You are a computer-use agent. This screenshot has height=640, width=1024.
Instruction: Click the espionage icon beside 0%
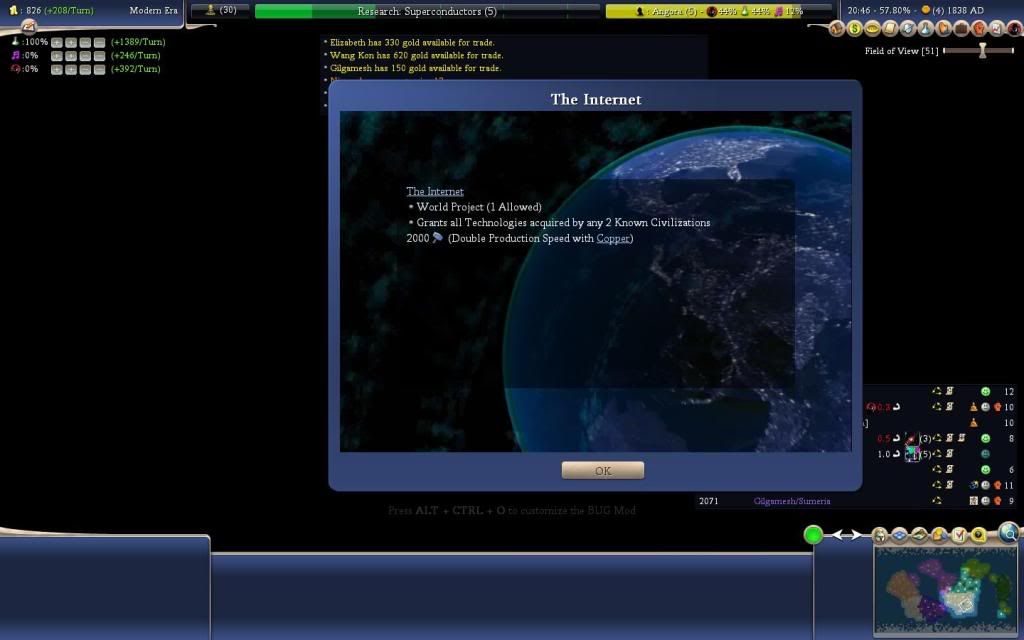click(16, 69)
